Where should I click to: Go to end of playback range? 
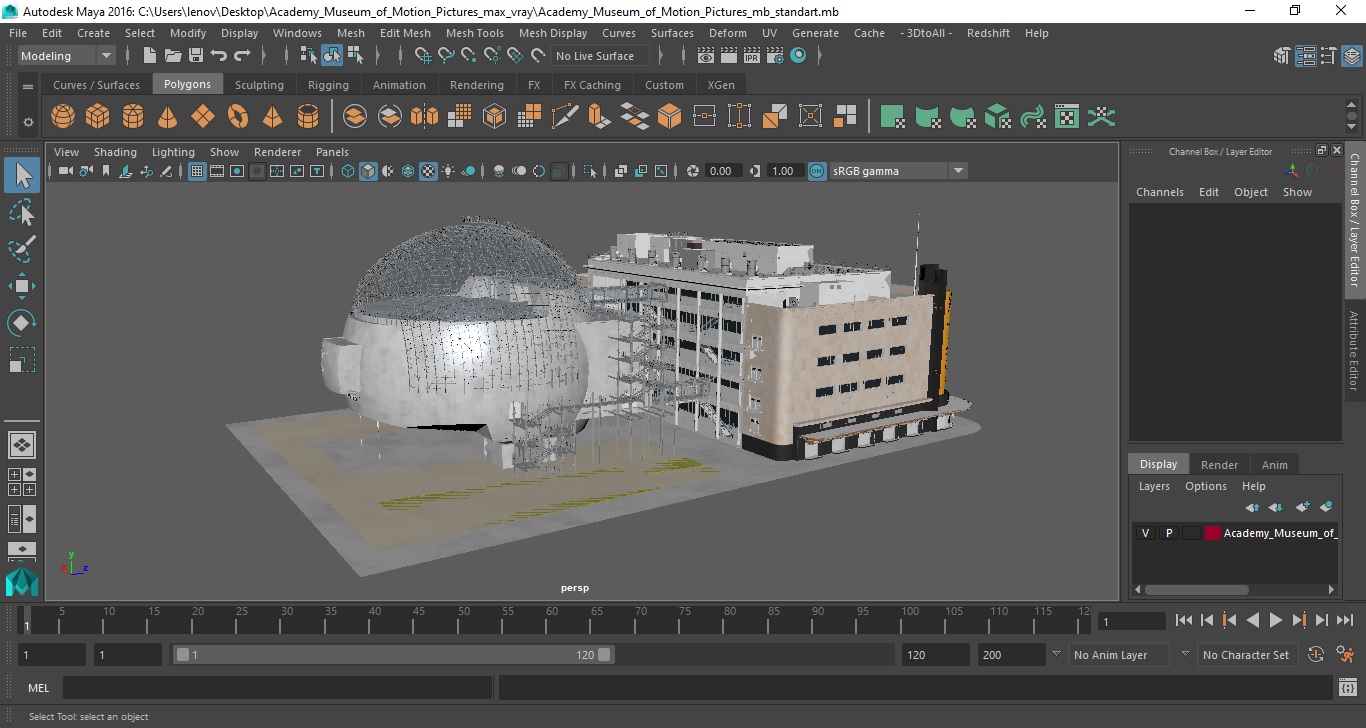pyautogui.click(x=1345, y=620)
